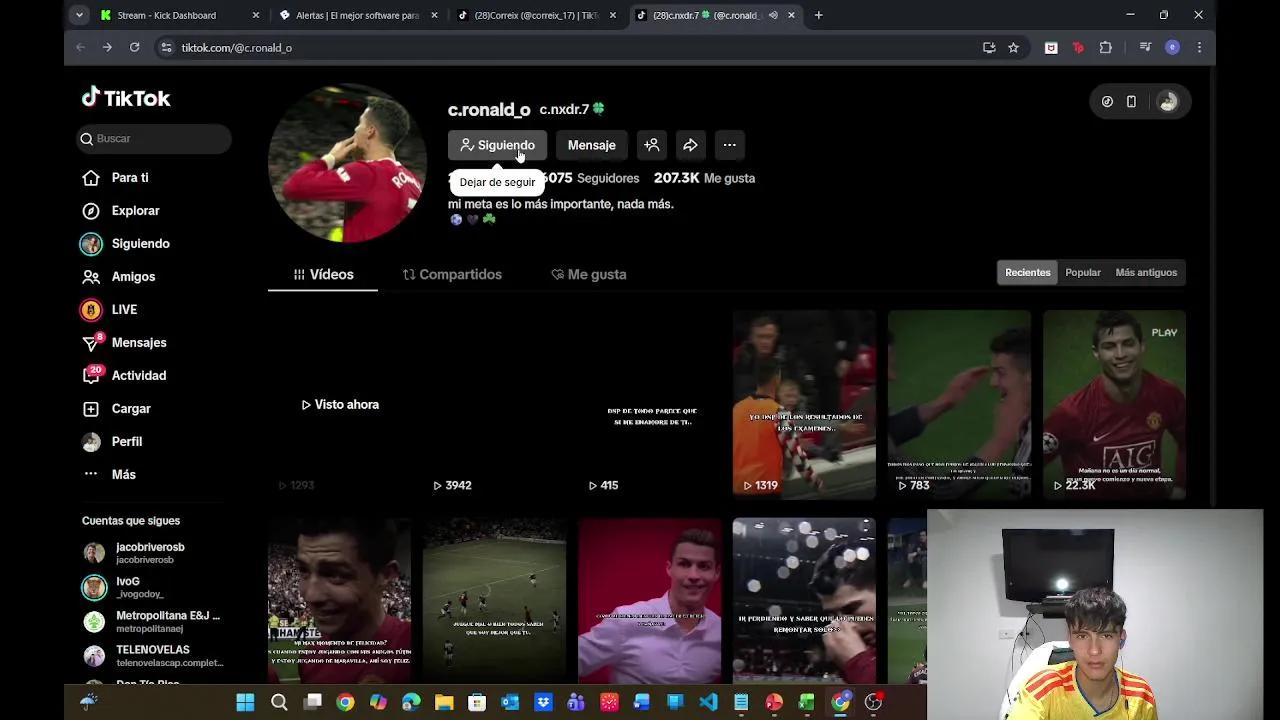Open the three-dot profile options menu

[730, 145]
